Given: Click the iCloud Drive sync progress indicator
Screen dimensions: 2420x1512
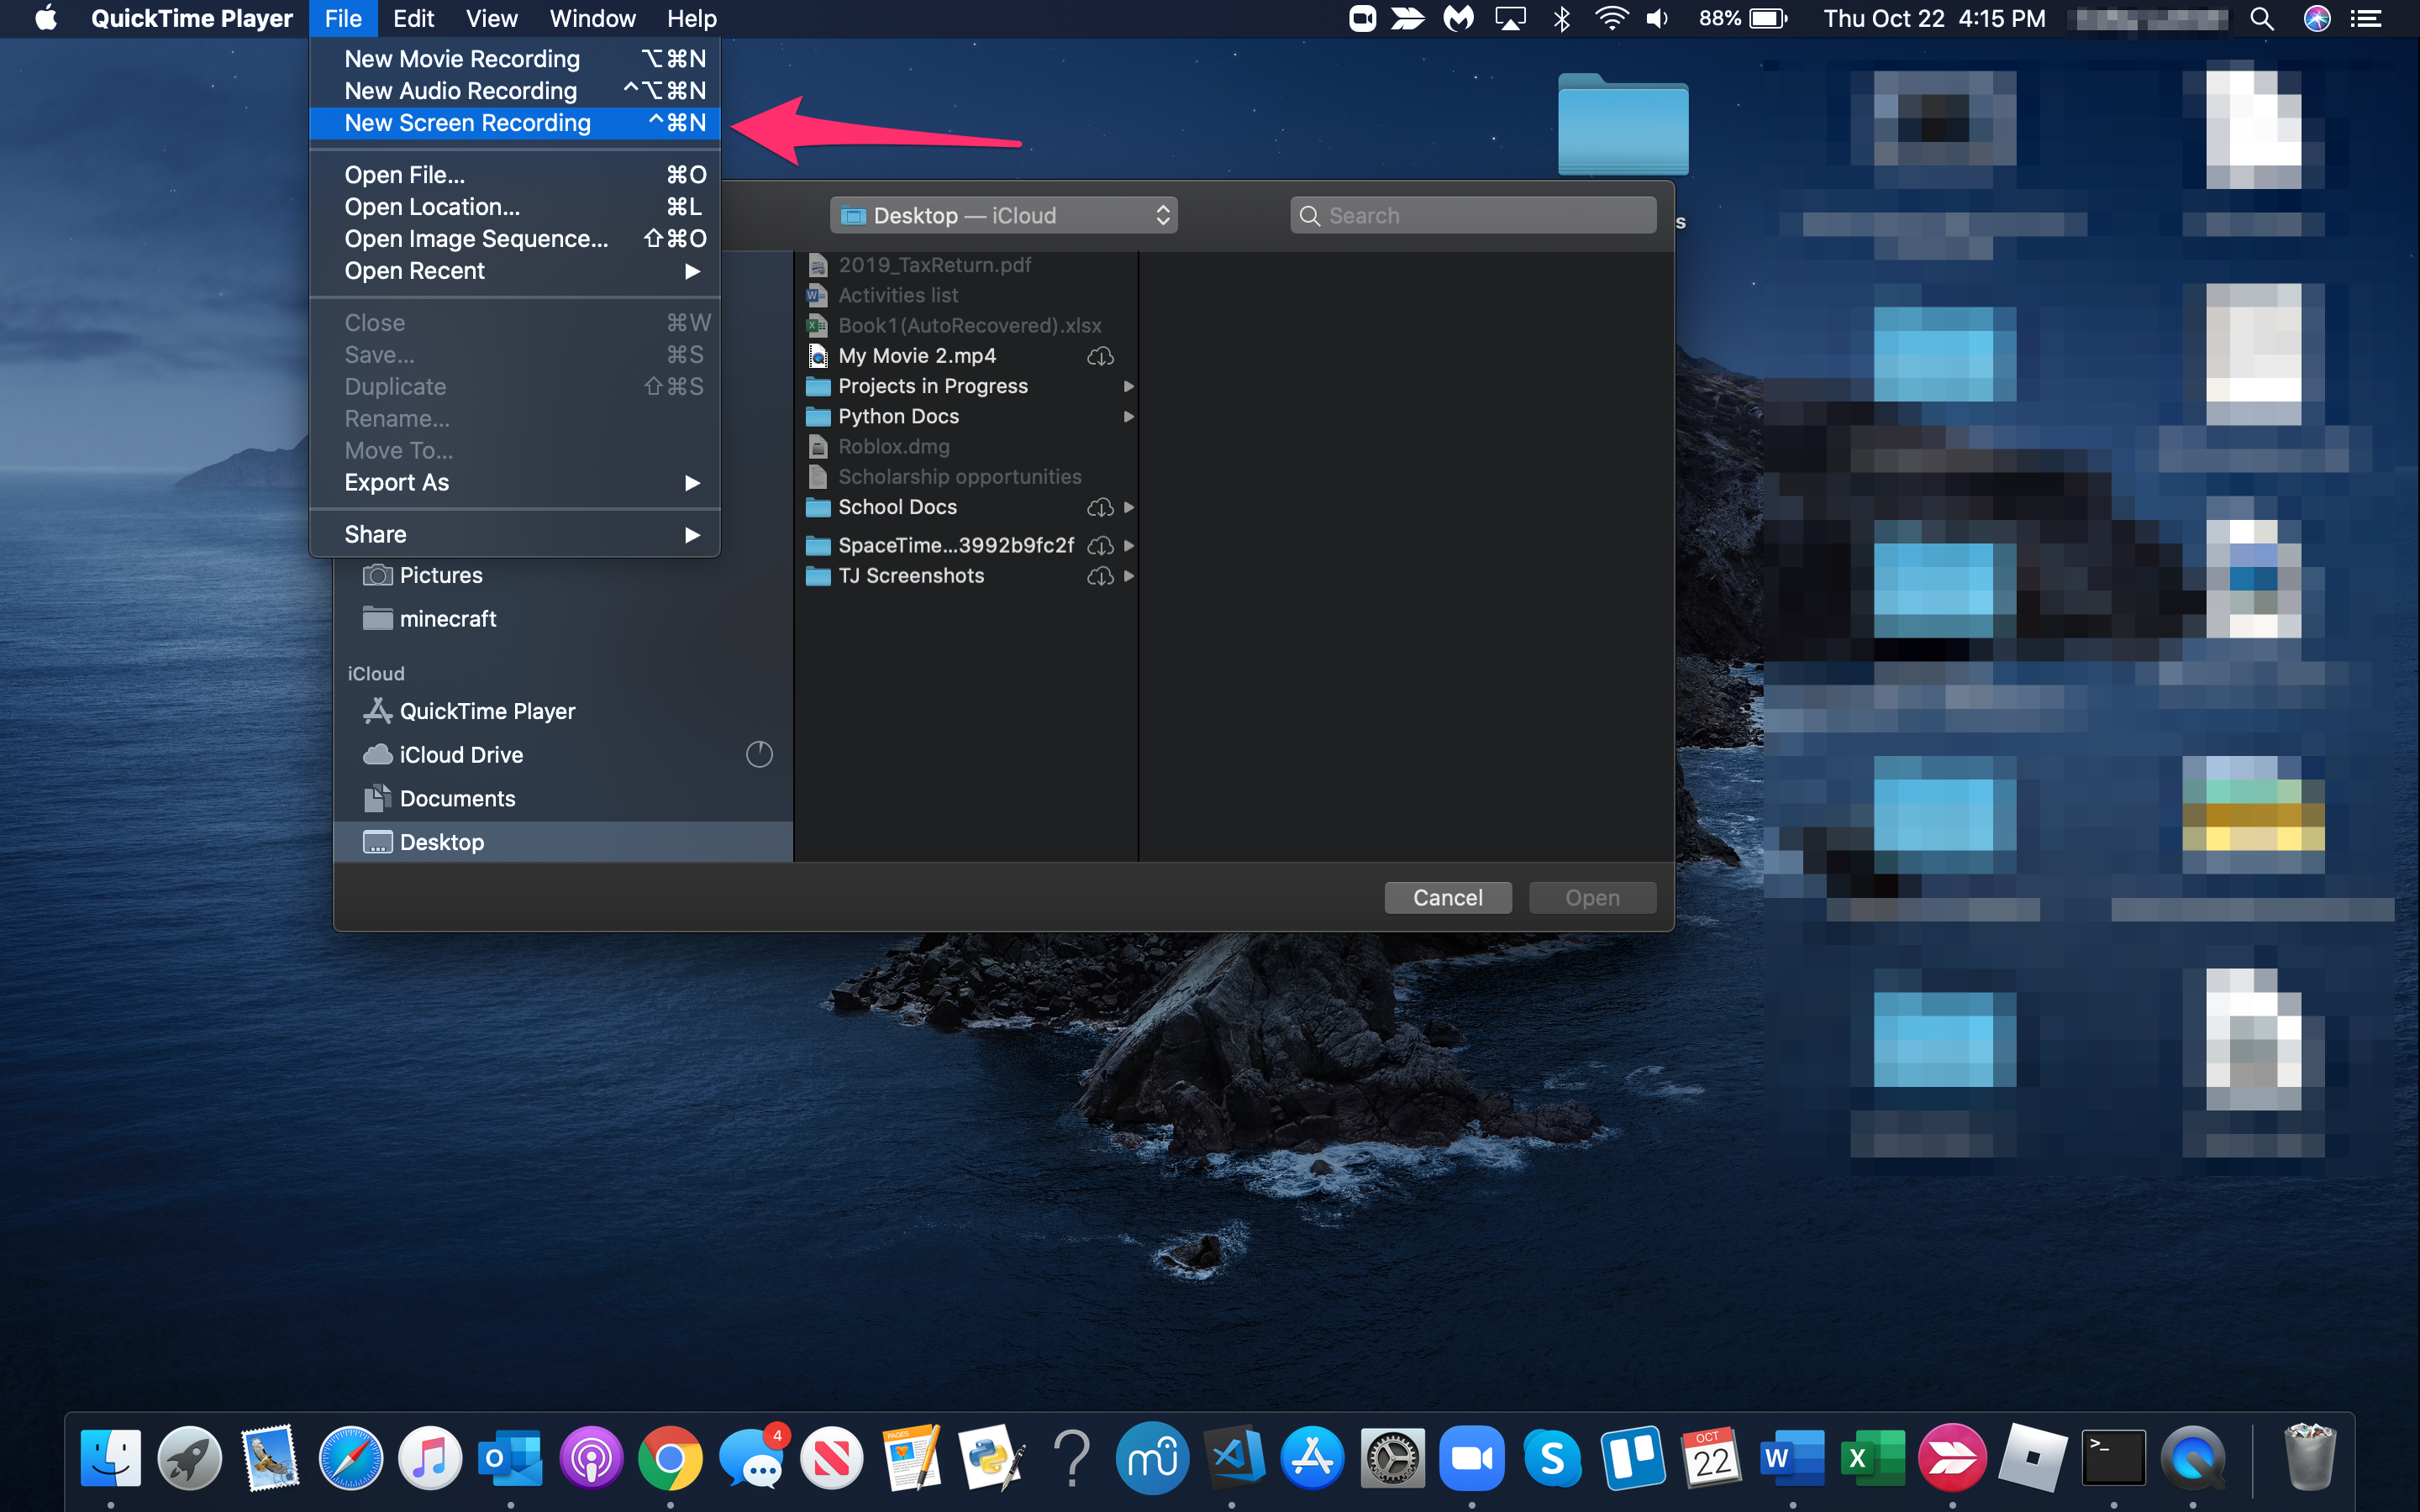Looking at the screenshot, I should [759, 755].
